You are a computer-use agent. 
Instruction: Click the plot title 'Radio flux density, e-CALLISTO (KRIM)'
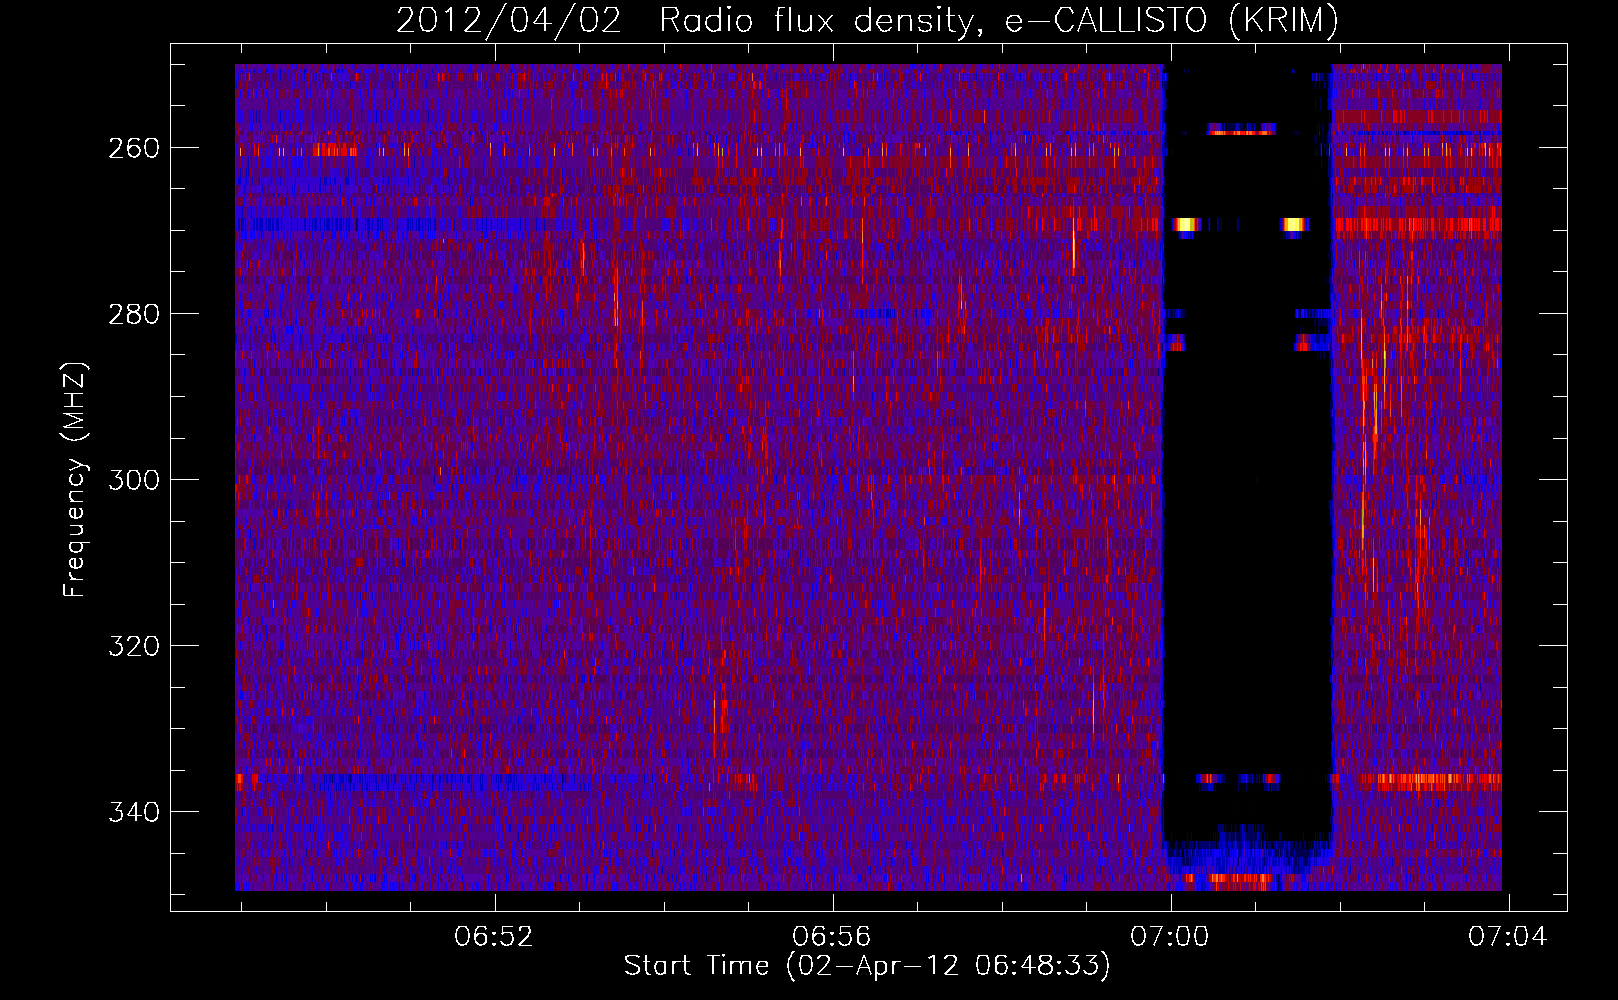click(x=999, y=20)
